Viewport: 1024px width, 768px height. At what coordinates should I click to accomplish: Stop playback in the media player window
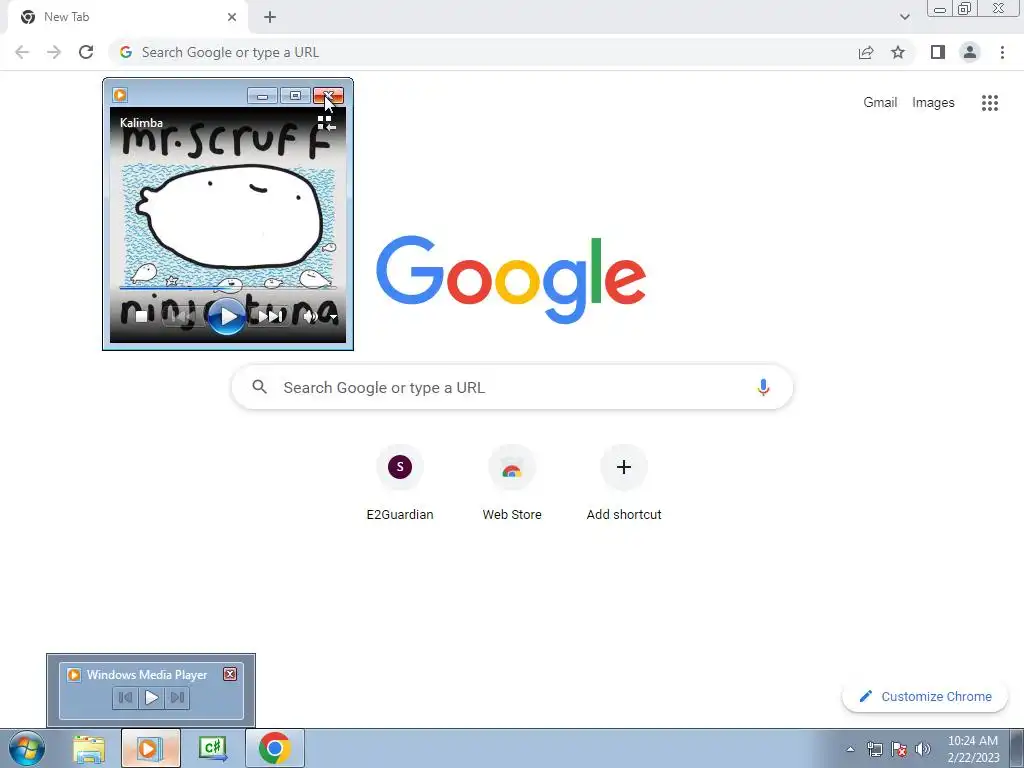point(141,317)
